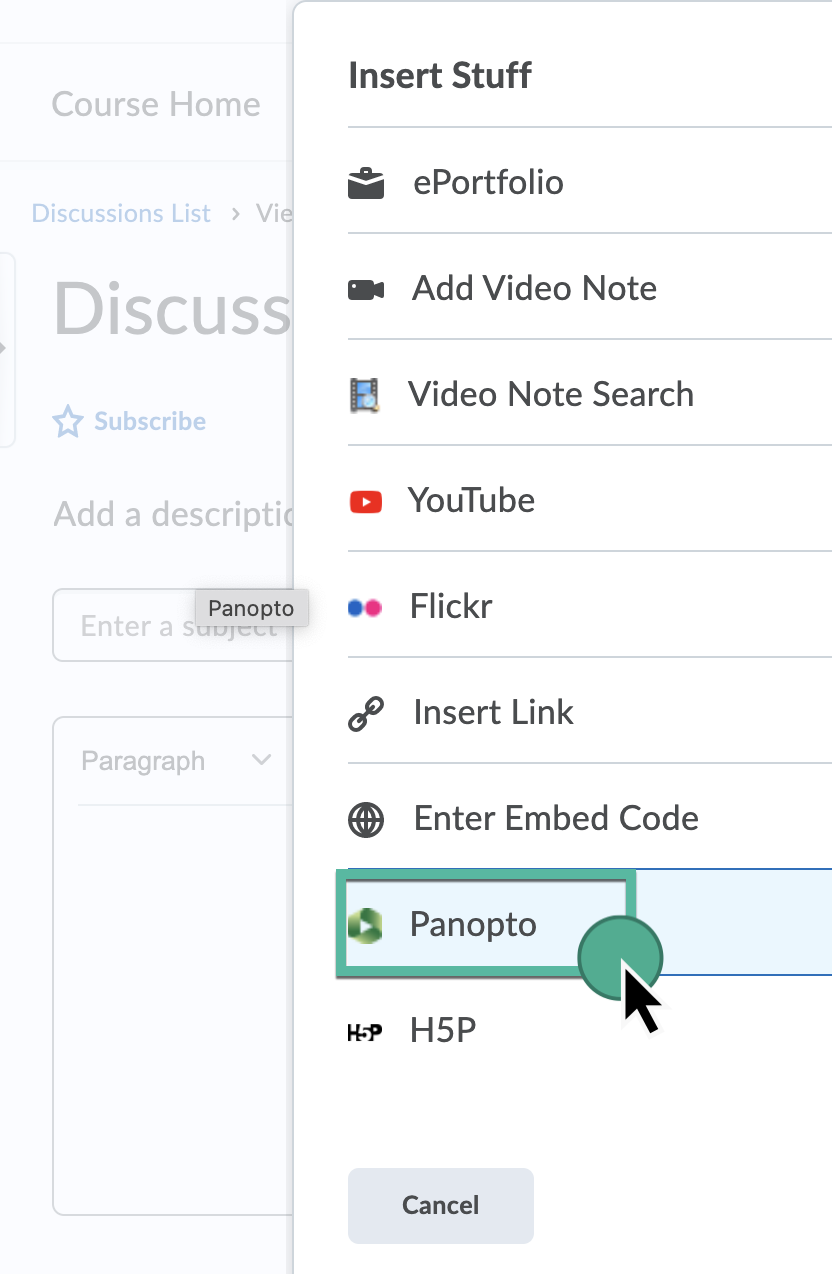
Task: Click the Insert Link chain icon
Action: (366, 714)
